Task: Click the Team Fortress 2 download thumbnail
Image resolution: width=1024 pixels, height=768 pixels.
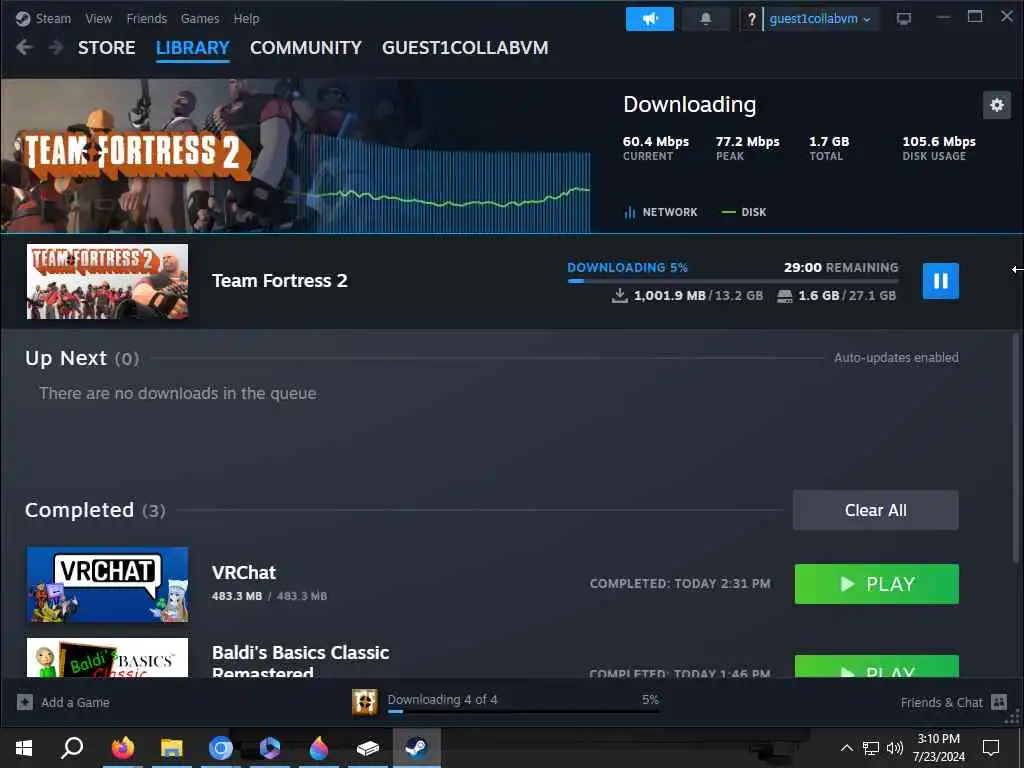Action: [108, 281]
